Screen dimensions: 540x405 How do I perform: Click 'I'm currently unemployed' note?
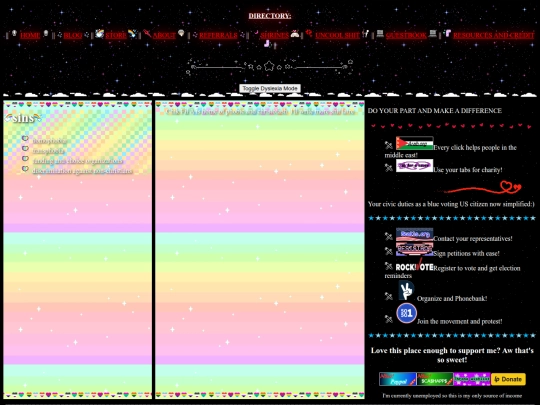[452, 396]
